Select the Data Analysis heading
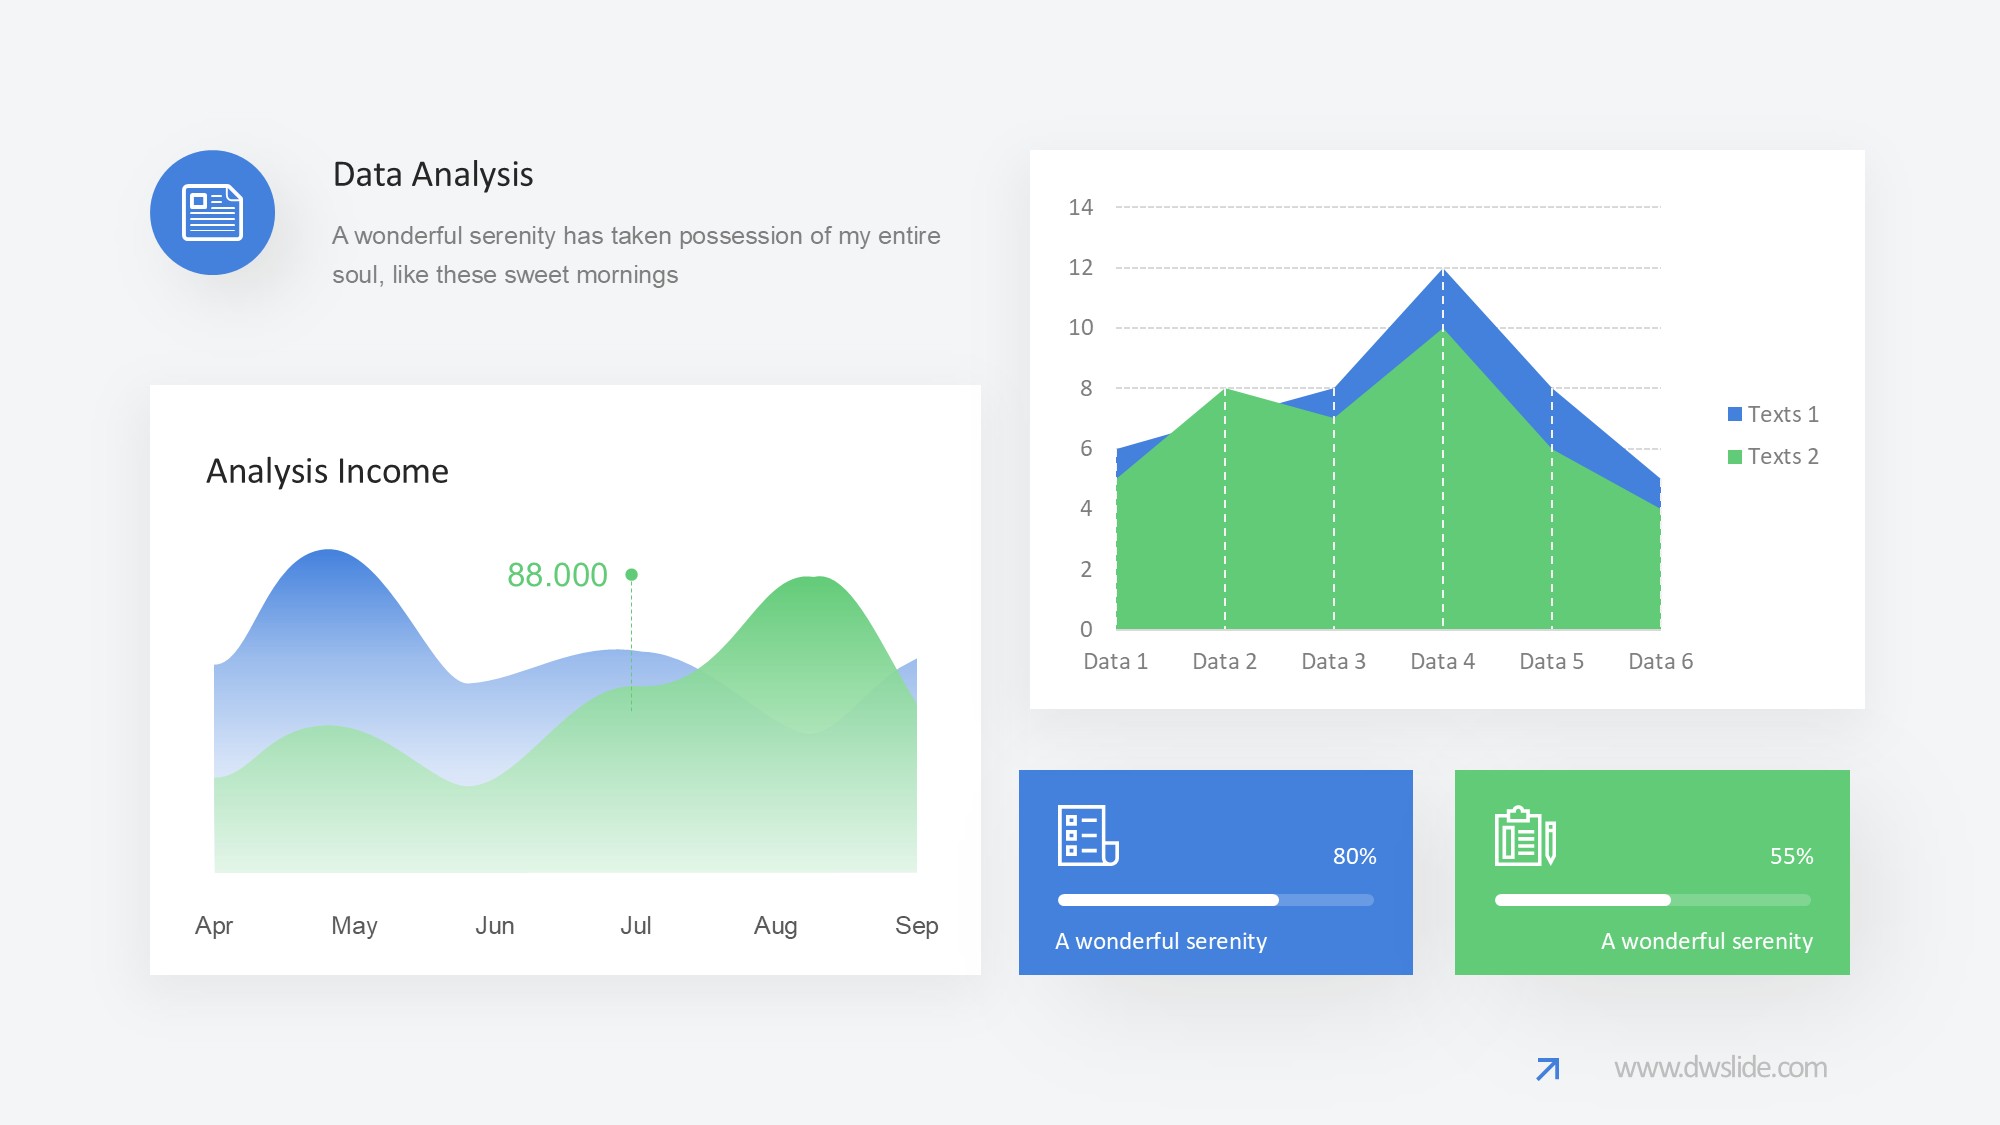This screenshot has height=1125, width=2000. pos(433,174)
